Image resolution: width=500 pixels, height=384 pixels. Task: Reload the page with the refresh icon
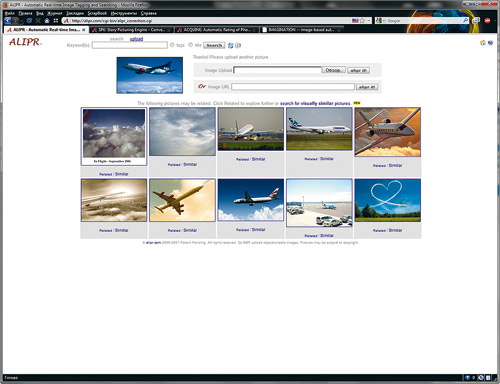coord(29,21)
